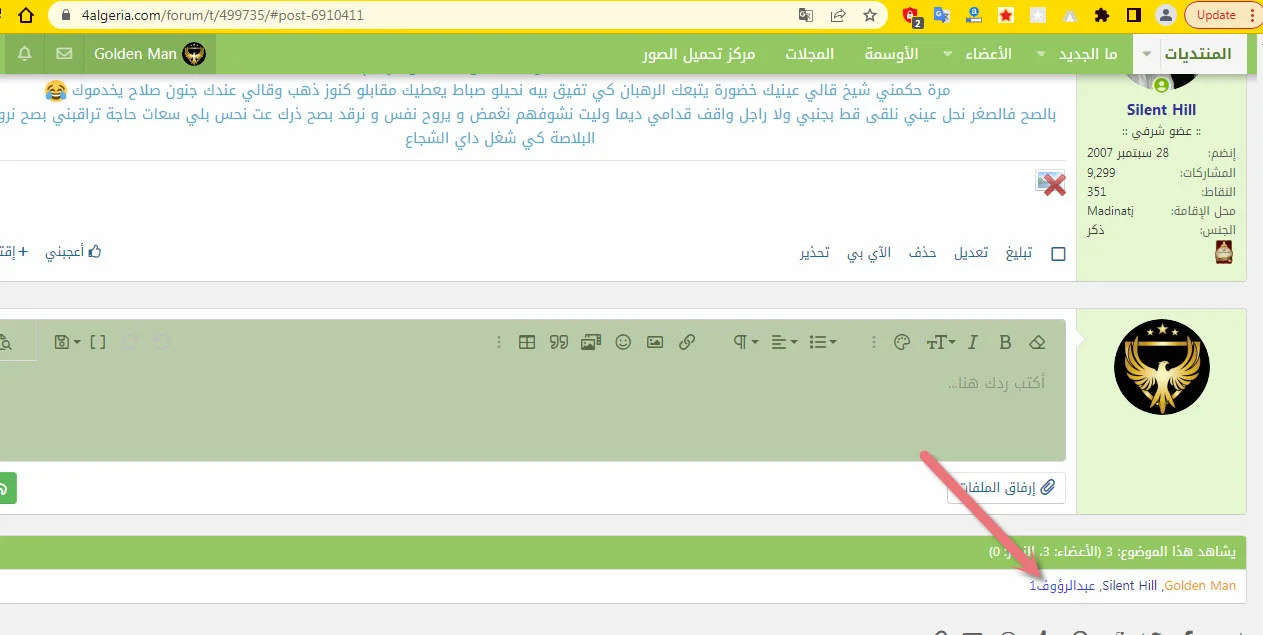Click the إرفاق الملفات attach files button
Viewport: 1263px width, 635px height.
click(1005, 488)
